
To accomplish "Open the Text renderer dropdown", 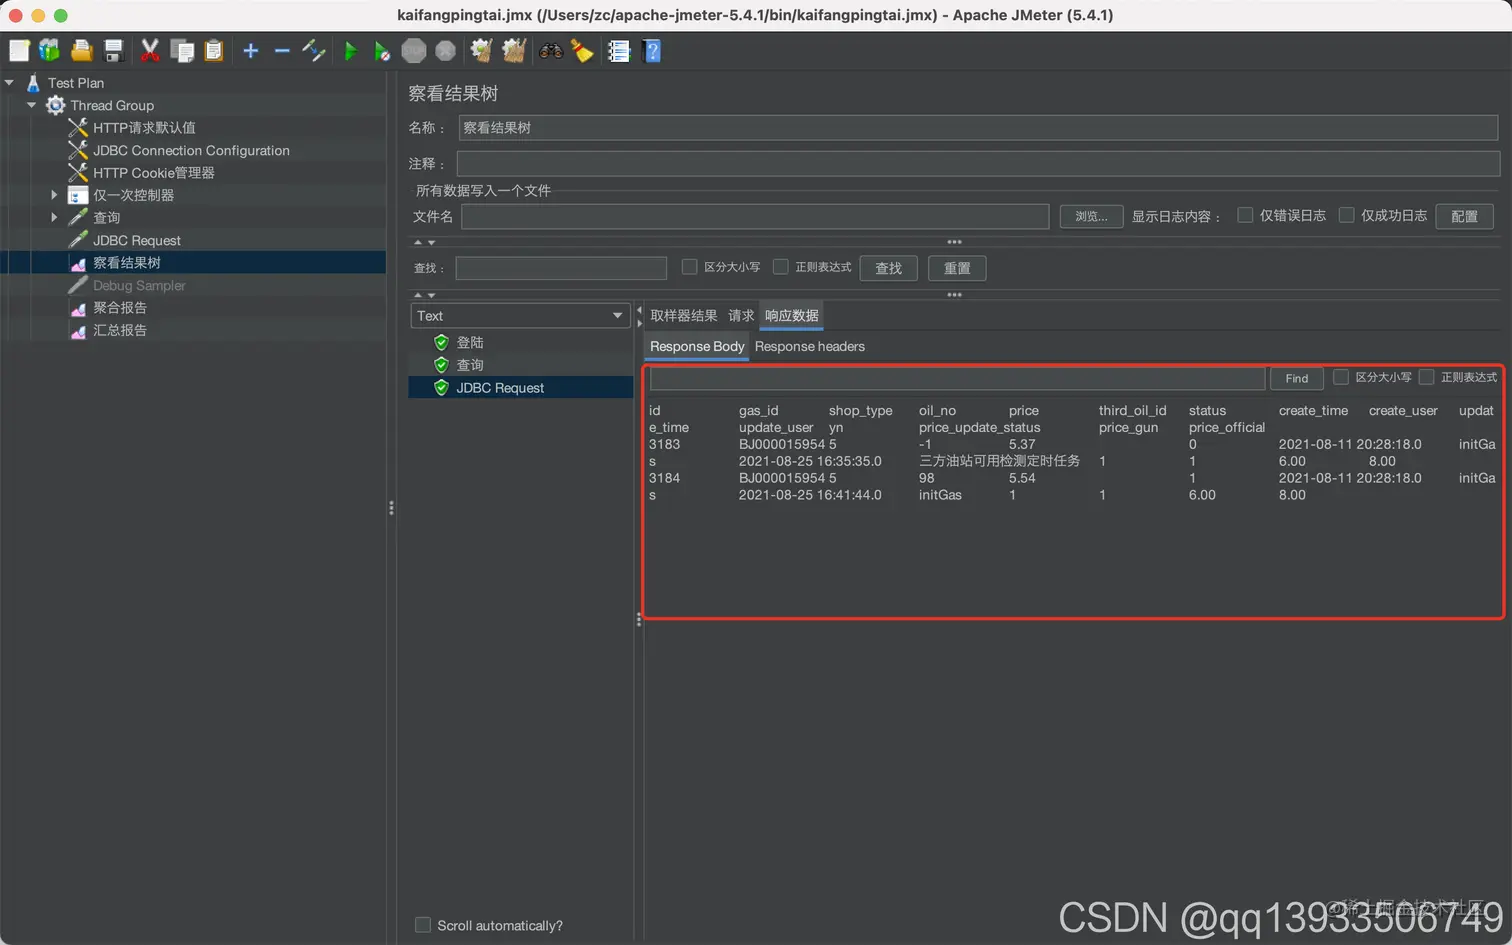I will pyautogui.click(x=520, y=316).
